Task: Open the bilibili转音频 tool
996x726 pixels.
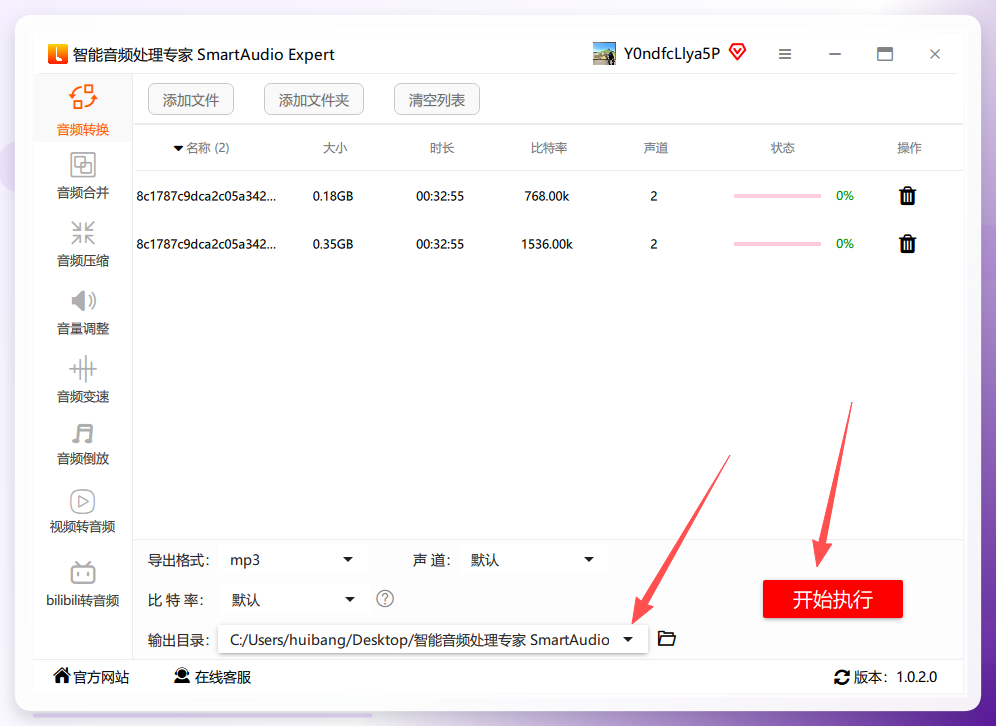Action: pos(83,584)
